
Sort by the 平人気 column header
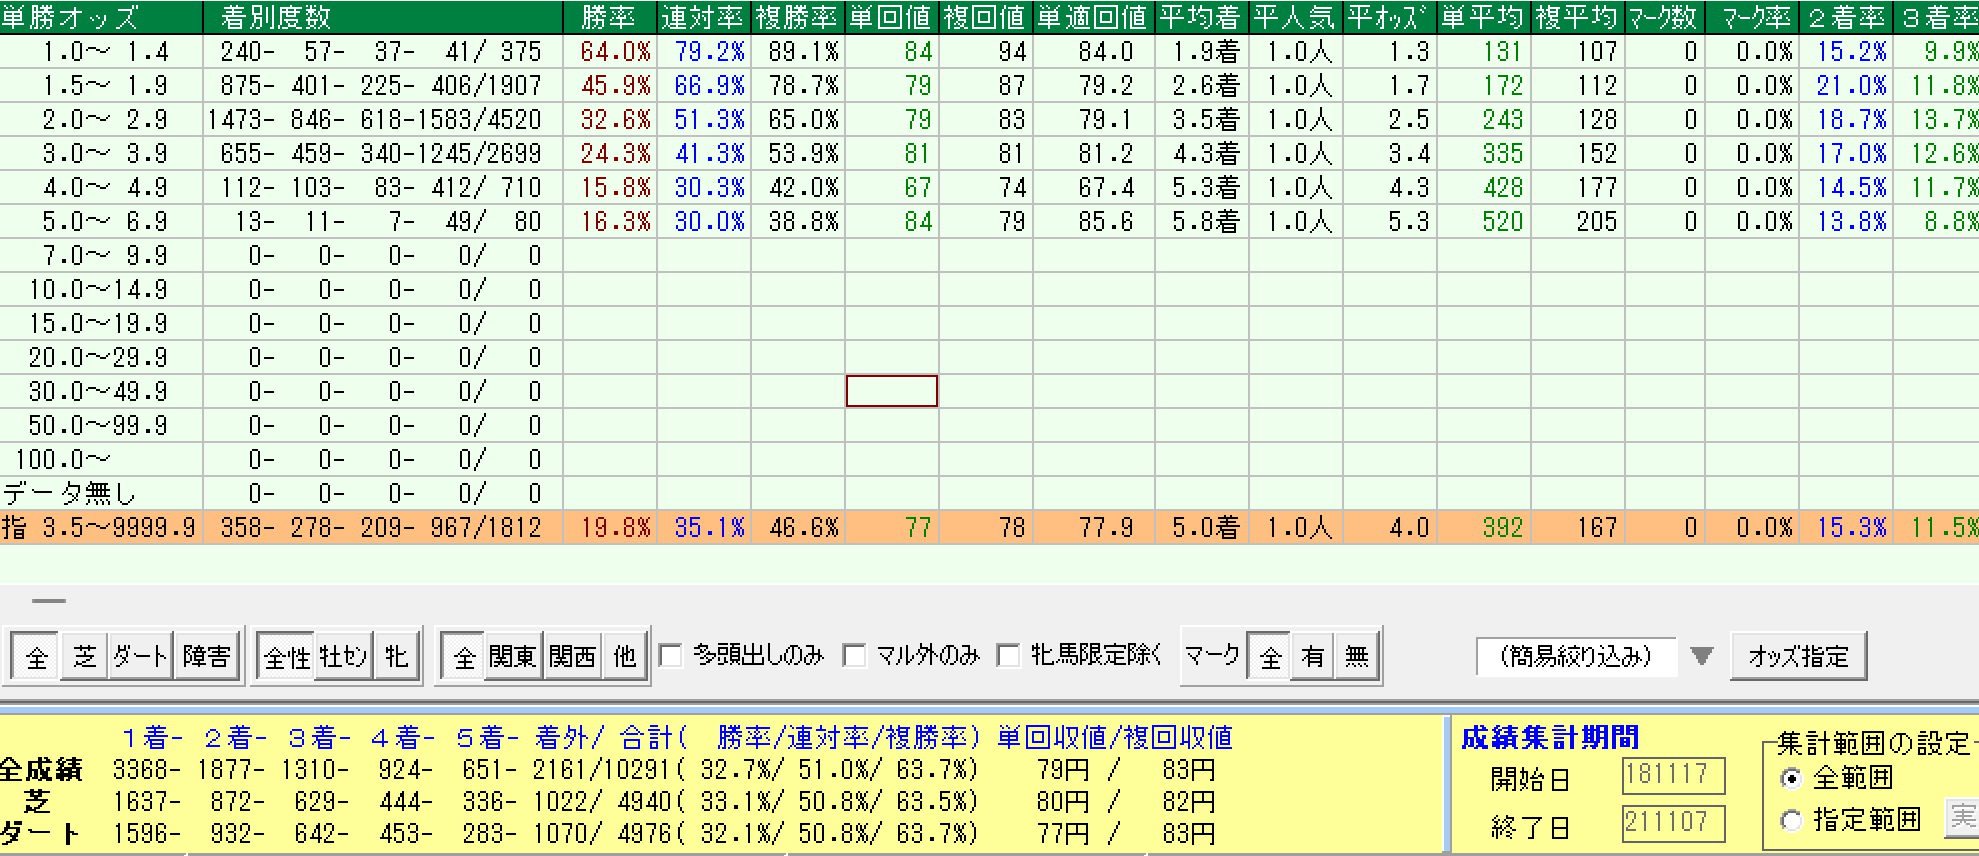(x=1295, y=17)
